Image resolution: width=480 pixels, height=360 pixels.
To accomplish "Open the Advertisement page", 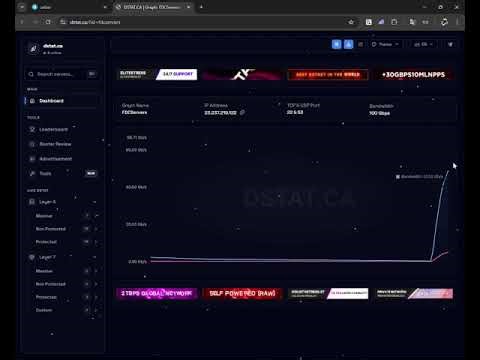I will pyautogui.click(x=55, y=159).
